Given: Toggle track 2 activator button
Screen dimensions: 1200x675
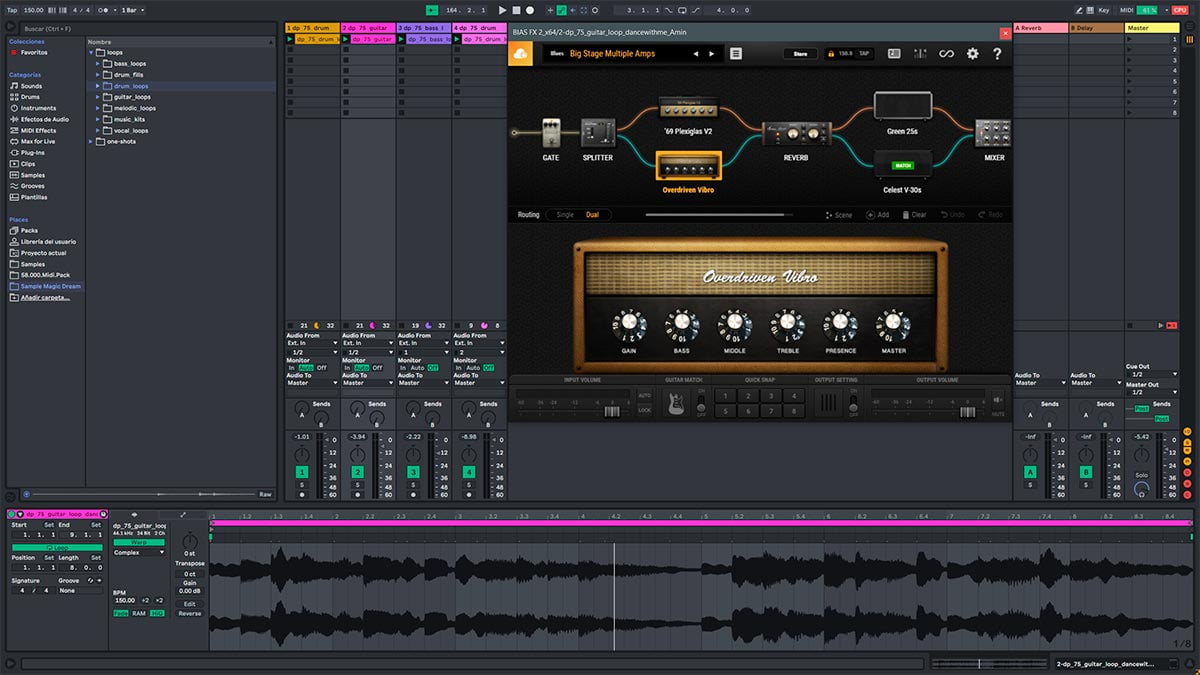Looking at the screenshot, I should [357, 472].
